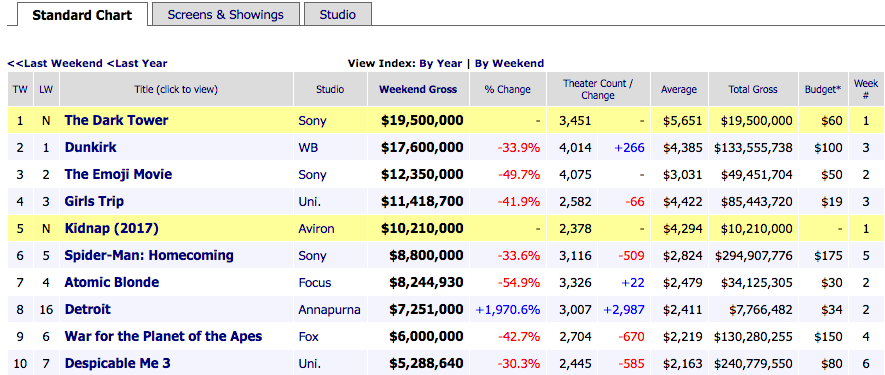Switch to the Screens & Showings tab
Image resolution: width=885 pixels, height=375 pixels.
coord(225,14)
